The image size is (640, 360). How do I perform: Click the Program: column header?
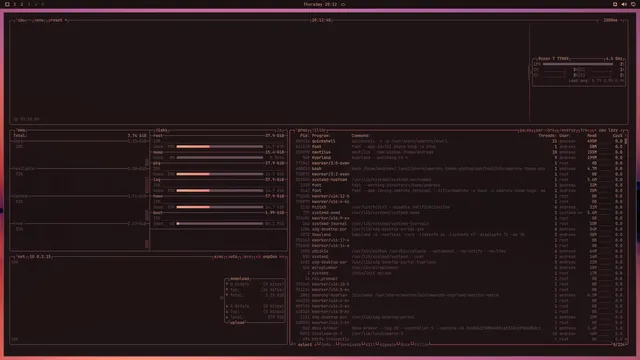(321, 136)
